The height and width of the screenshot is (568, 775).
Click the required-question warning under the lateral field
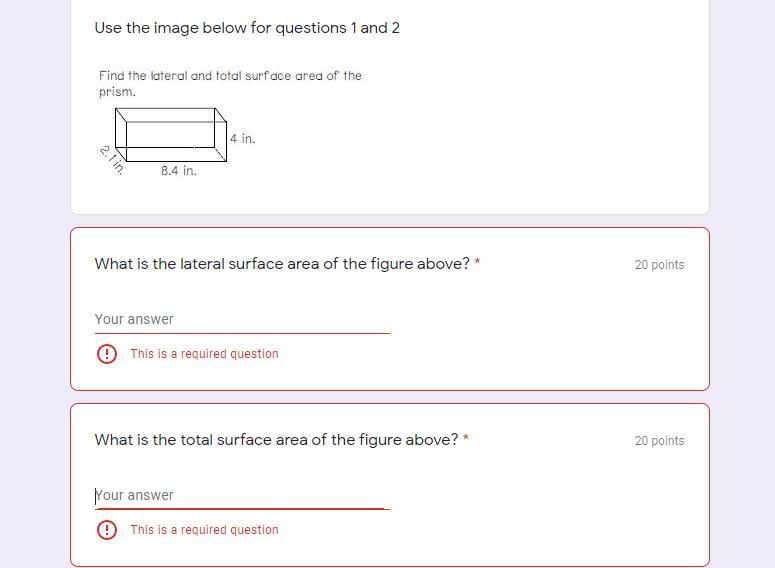pos(204,354)
